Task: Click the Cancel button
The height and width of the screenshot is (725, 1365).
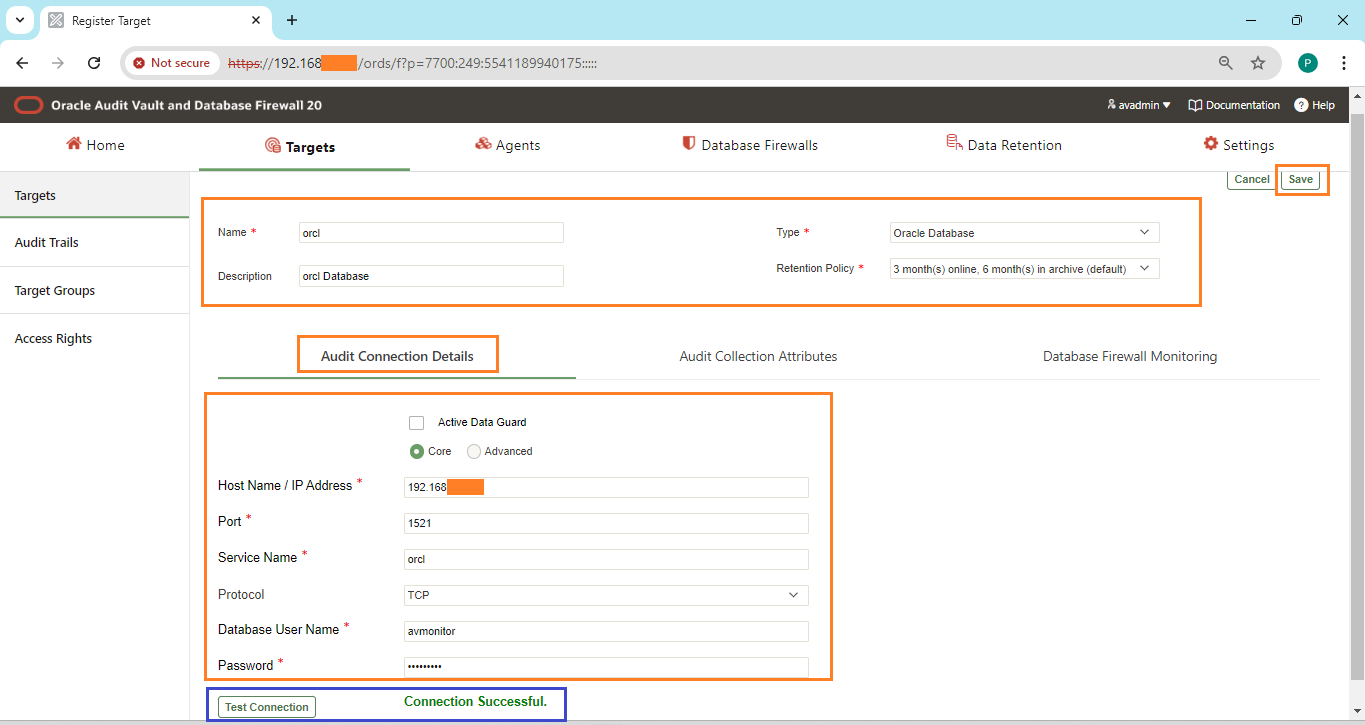Action: pyautogui.click(x=1251, y=180)
